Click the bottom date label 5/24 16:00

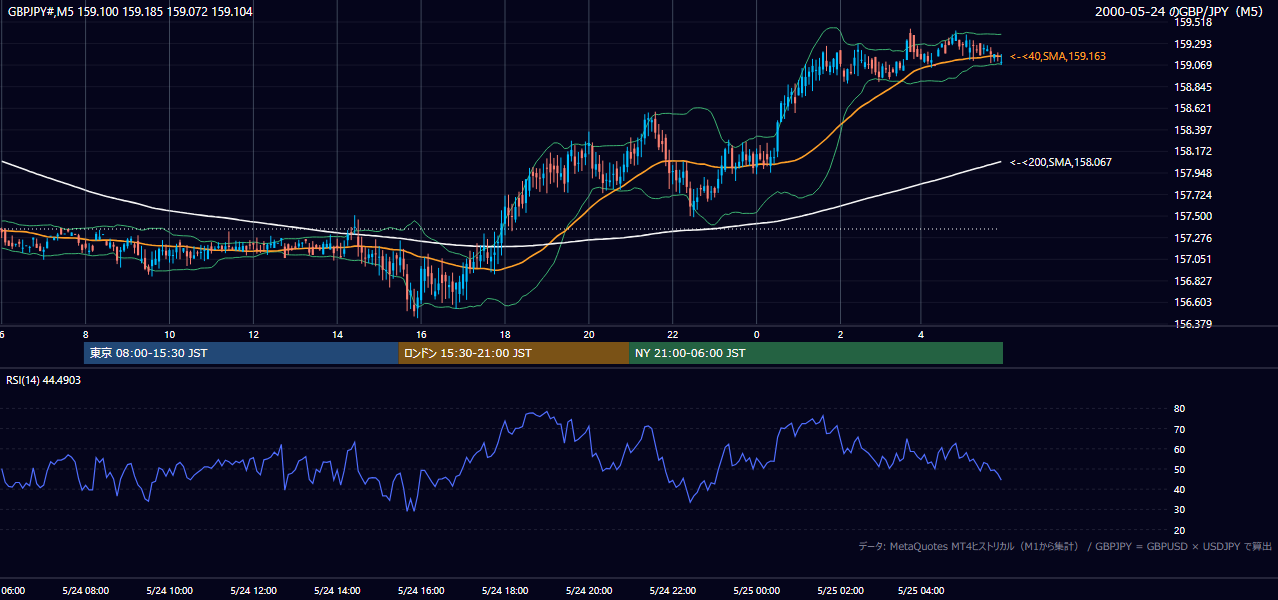(x=421, y=591)
